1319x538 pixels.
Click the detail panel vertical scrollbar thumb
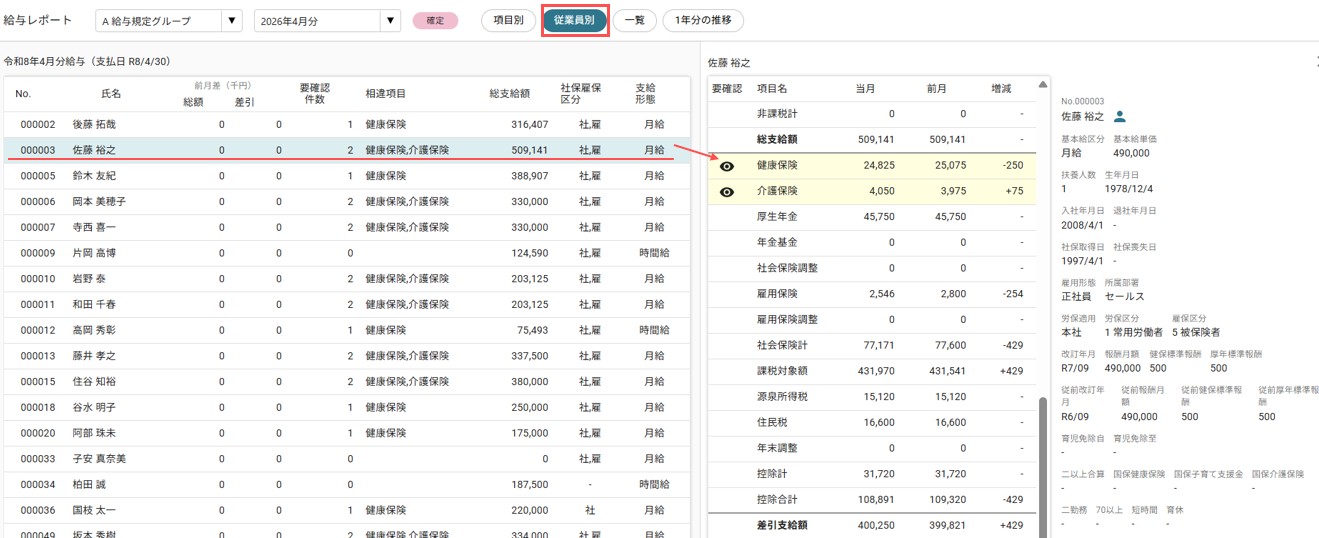1044,465
